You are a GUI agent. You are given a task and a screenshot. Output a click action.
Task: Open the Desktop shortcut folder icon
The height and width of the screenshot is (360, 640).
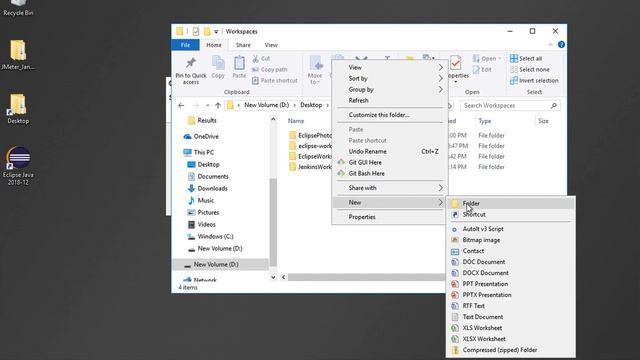tap(18, 109)
